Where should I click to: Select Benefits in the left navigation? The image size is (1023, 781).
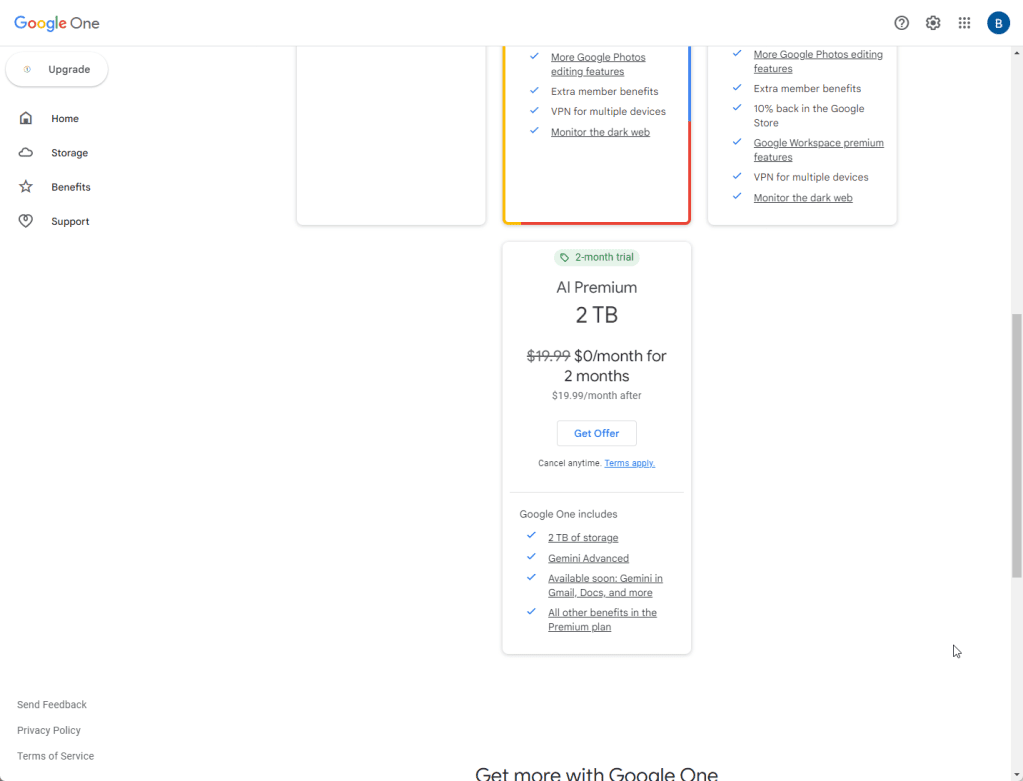pos(71,187)
